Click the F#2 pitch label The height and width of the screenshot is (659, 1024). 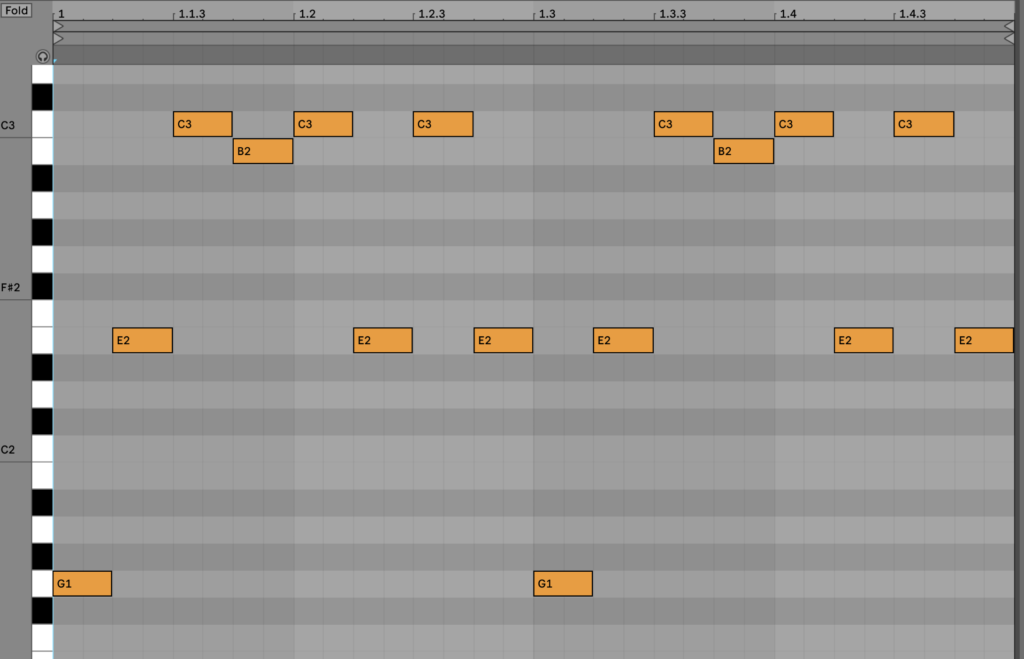(10, 287)
